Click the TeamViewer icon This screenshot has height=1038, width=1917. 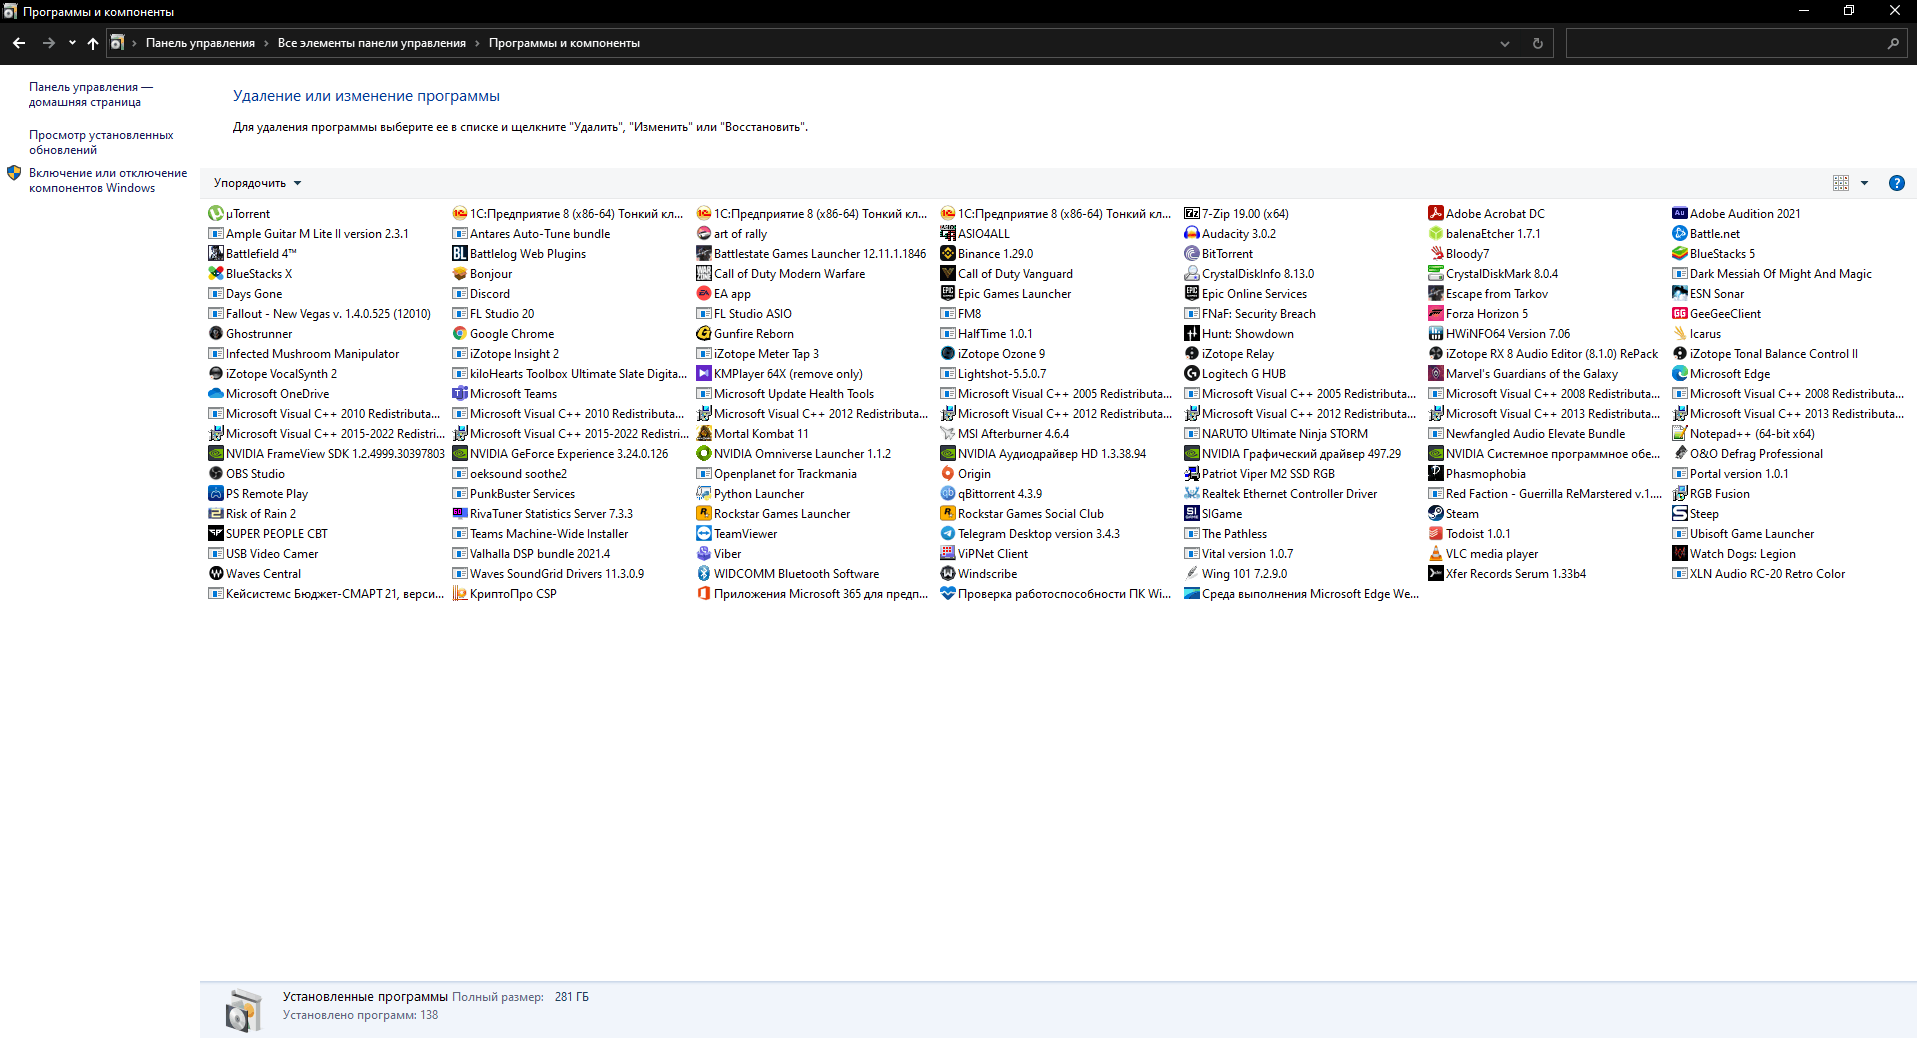tap(703, 533)
